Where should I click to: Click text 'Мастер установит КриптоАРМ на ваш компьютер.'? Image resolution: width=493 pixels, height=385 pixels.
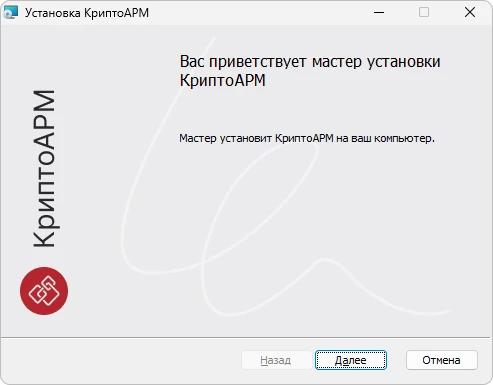(x=307, y=138)
